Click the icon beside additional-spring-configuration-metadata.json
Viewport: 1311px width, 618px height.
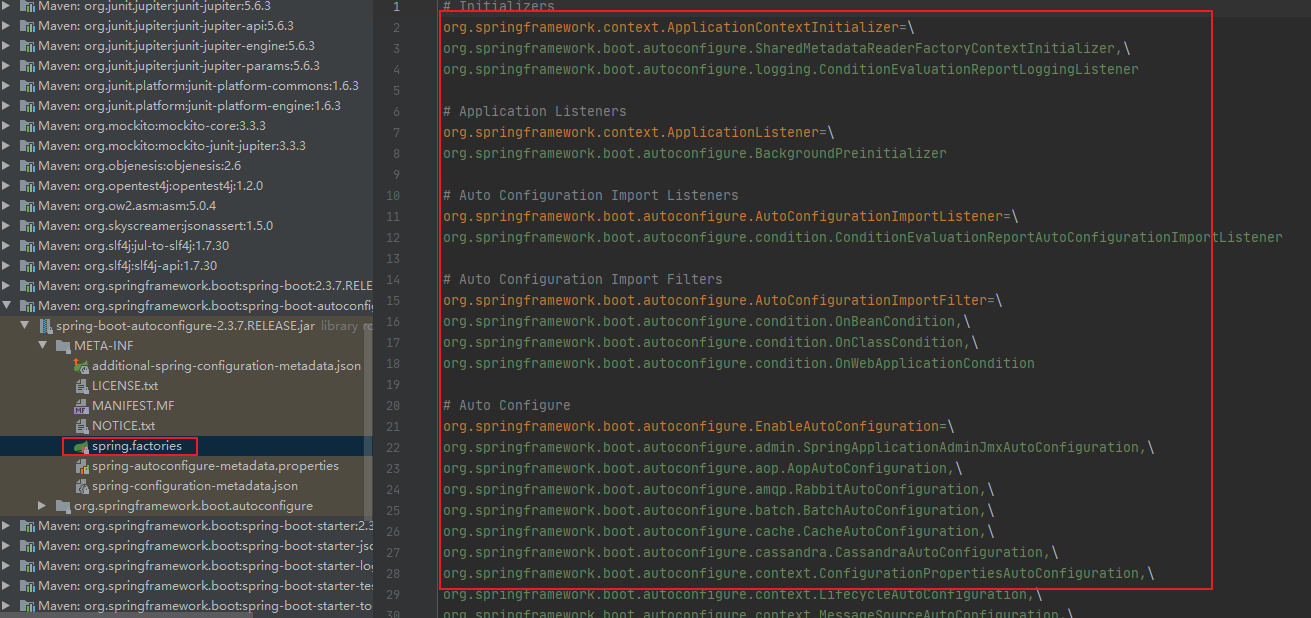point(80,365)
